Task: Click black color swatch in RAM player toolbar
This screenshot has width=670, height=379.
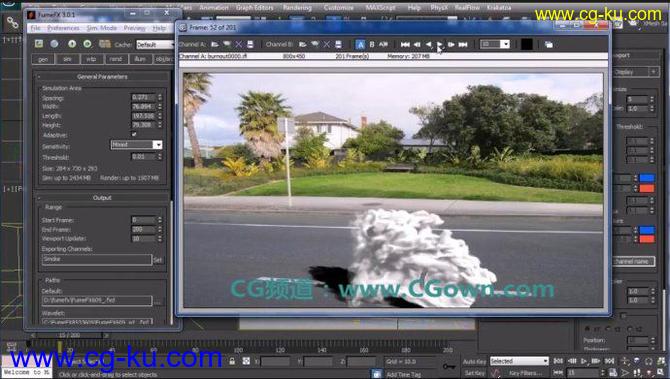Action: 527,44
